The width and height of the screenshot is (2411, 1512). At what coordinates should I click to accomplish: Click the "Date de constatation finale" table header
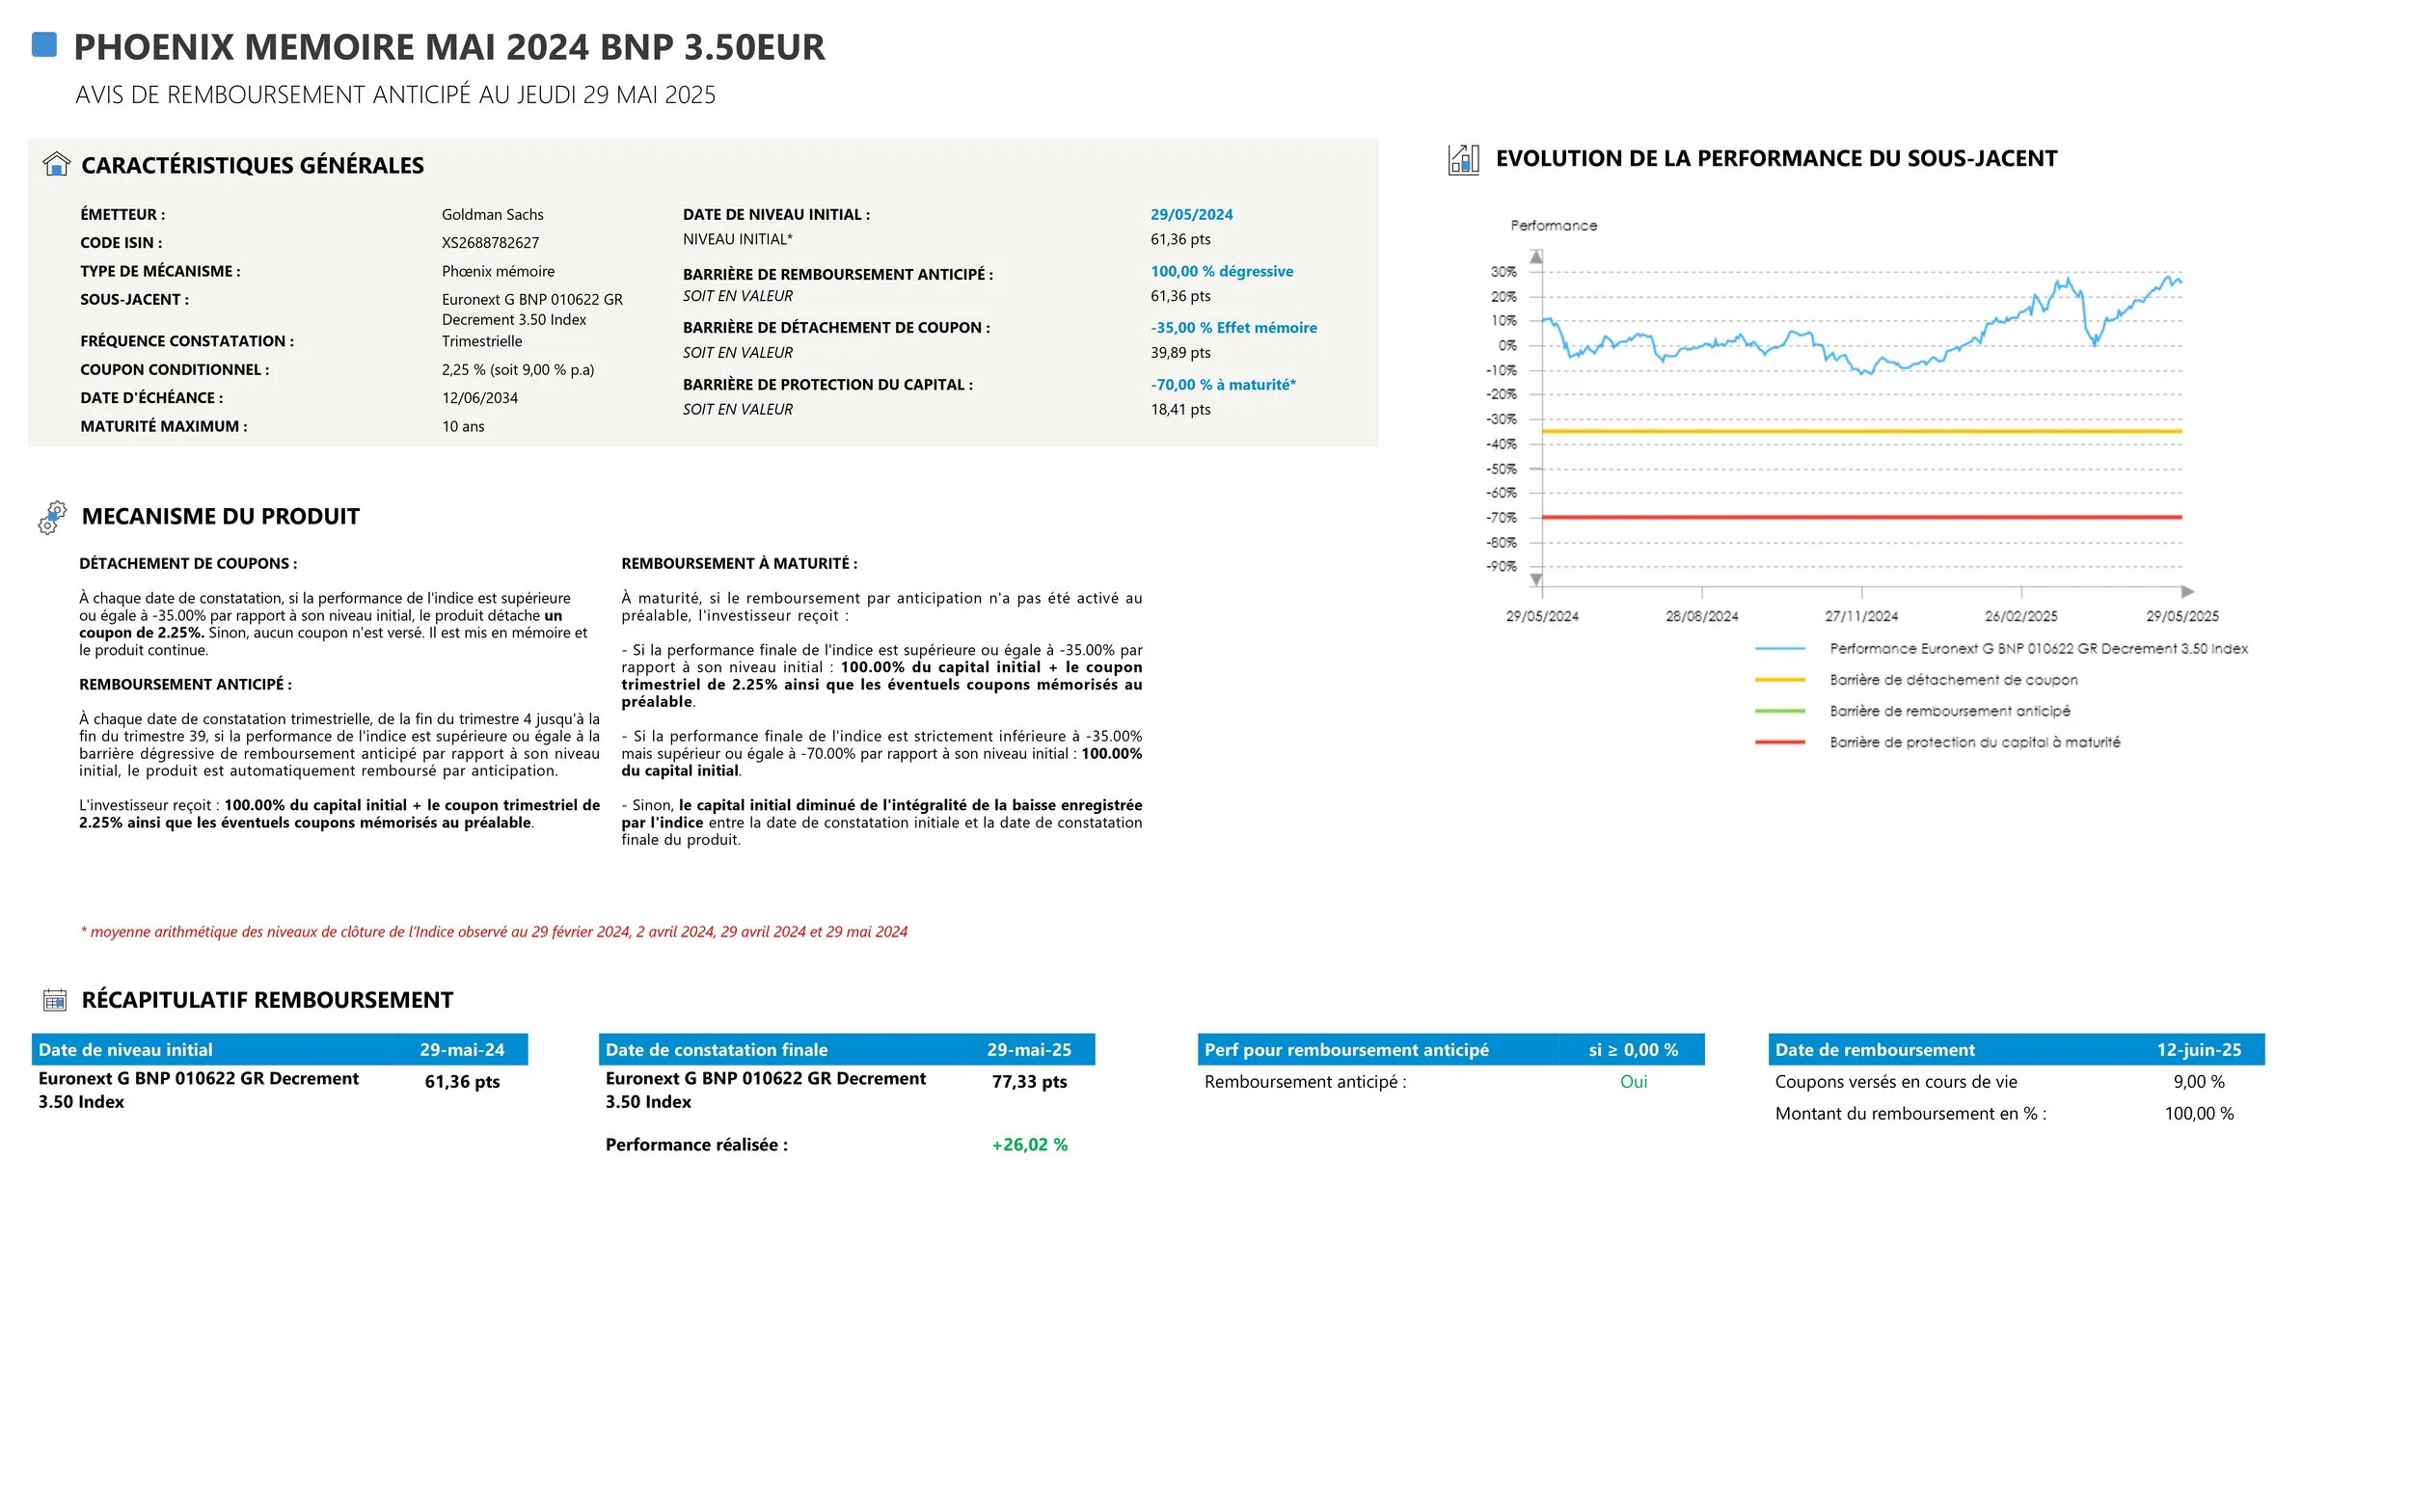716,1049
